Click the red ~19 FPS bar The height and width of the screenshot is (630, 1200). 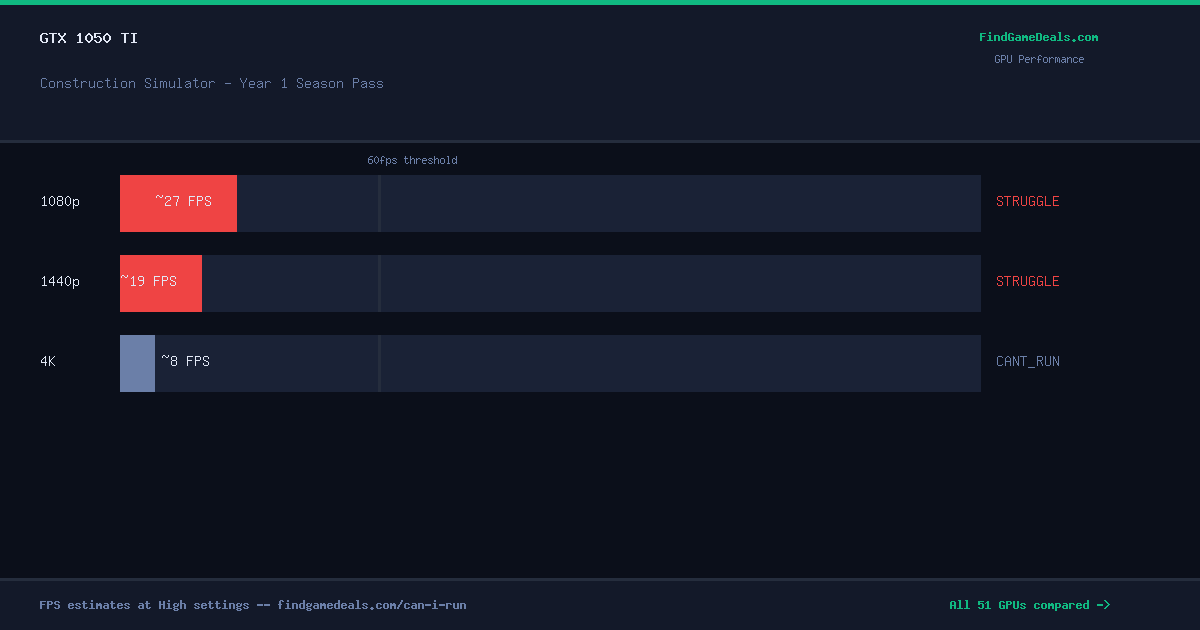(x=161, y=283)
